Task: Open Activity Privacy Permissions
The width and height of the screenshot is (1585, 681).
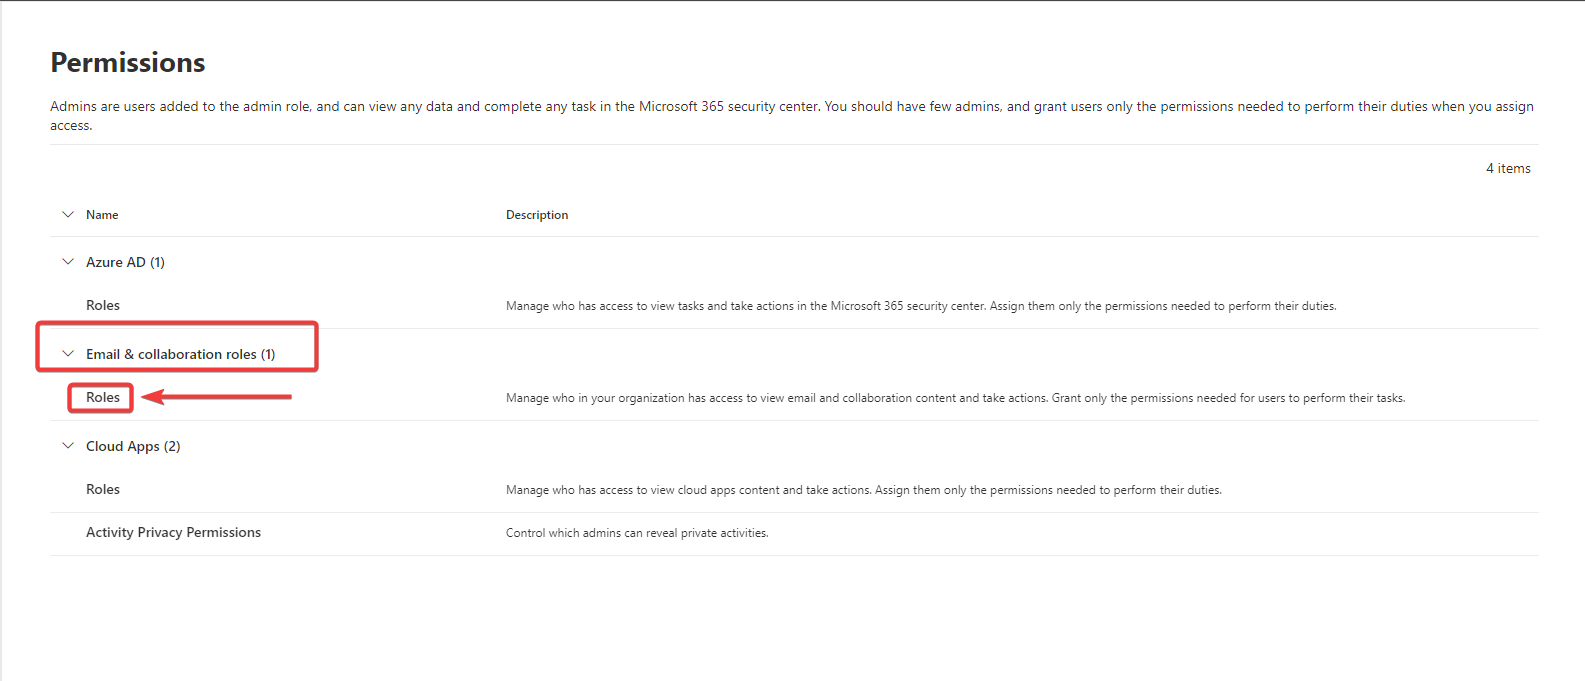Action: [173, 533]
